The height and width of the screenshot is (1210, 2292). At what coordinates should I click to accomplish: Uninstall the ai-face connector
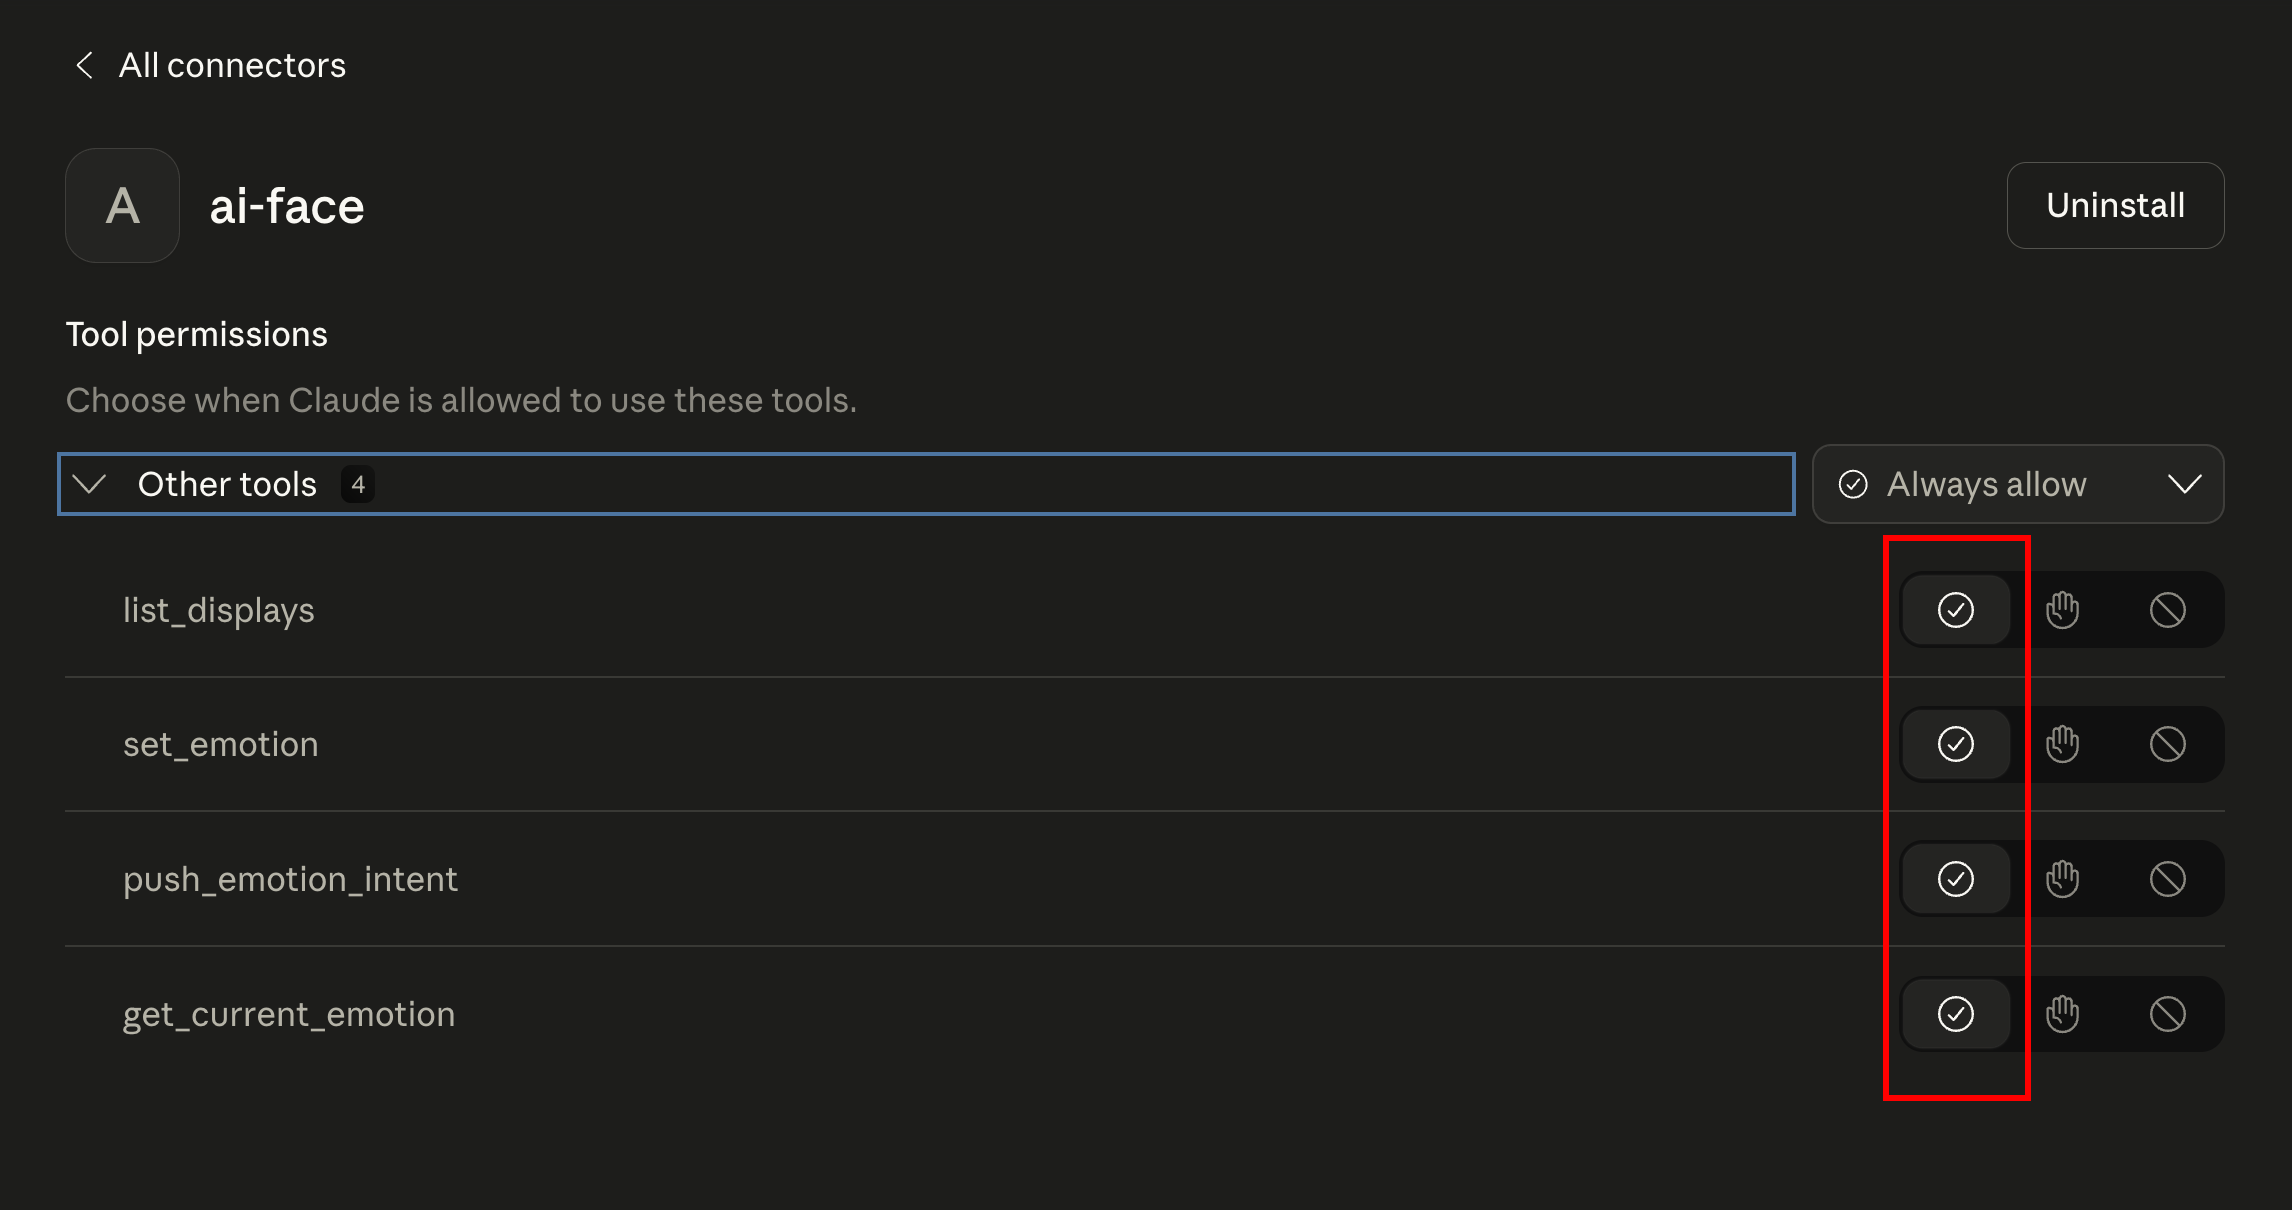point(2115,205)
